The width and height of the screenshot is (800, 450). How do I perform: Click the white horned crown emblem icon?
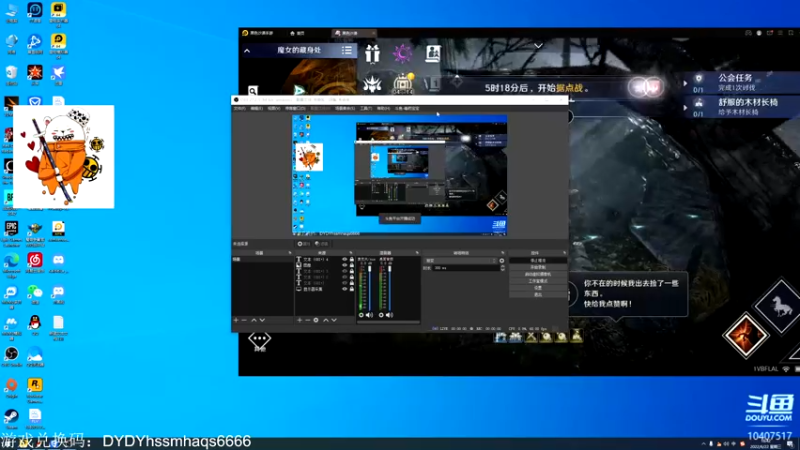click(x=372, y=83)
